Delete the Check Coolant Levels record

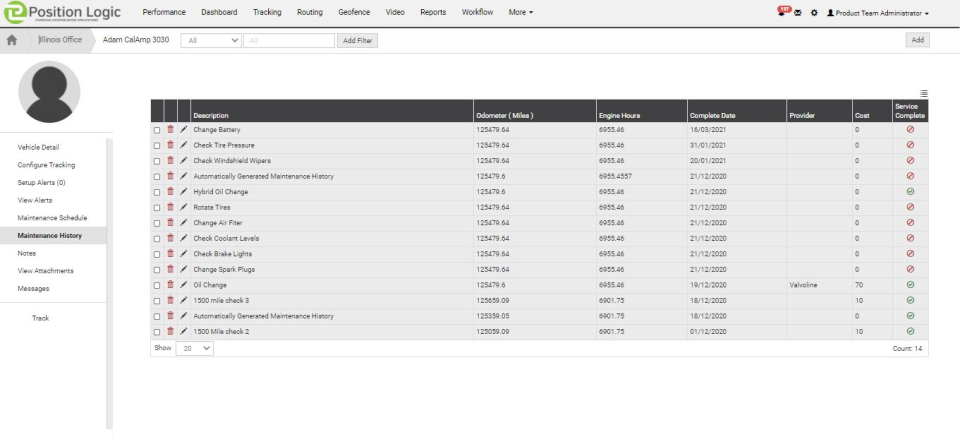pos(170,238)
